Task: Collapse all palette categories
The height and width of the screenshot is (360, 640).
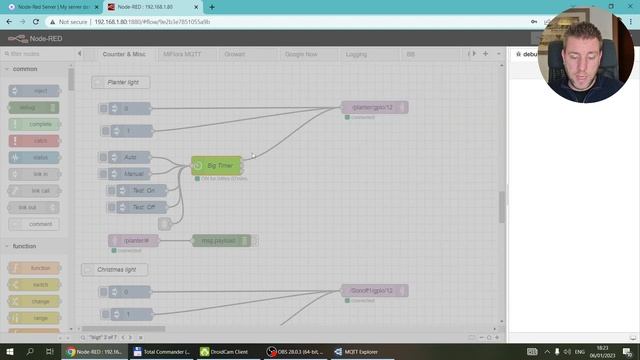Action: point(60,338)
